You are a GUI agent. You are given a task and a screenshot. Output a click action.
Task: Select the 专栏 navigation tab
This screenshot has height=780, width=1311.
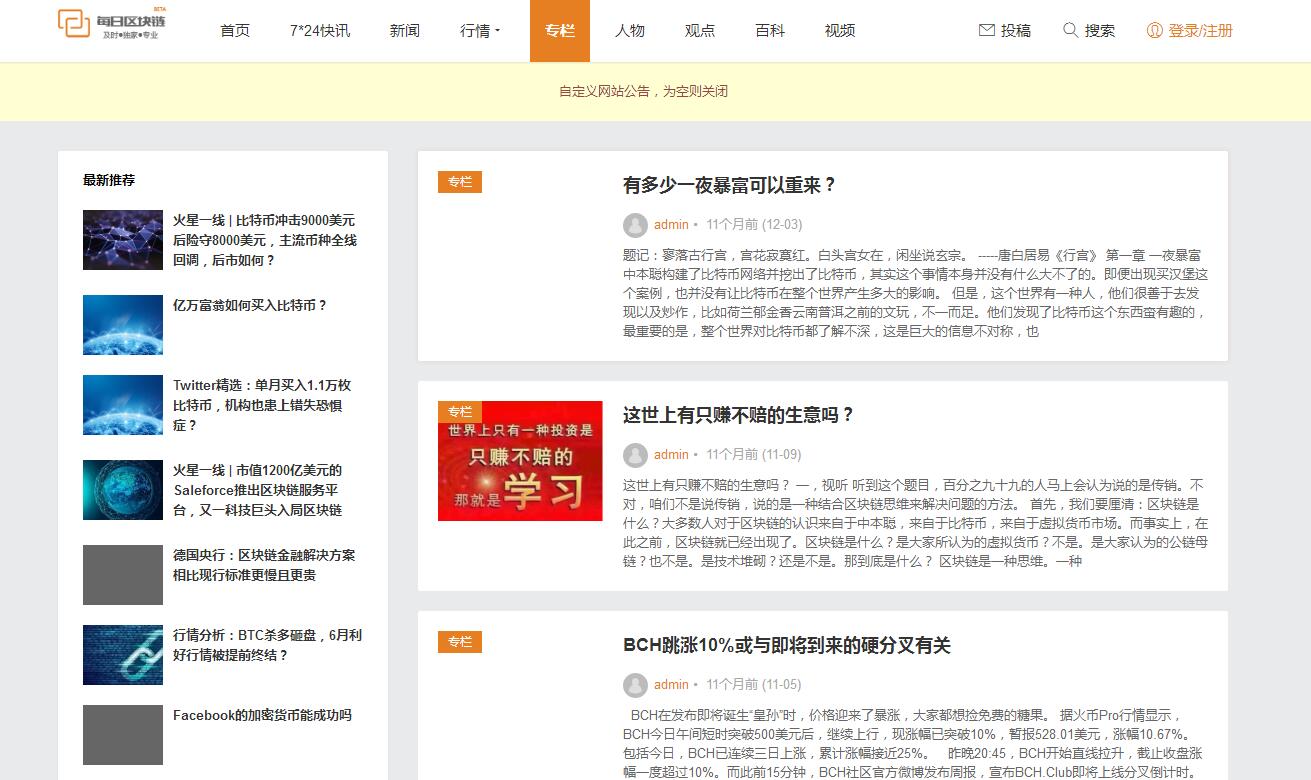[x=560, y=31]
